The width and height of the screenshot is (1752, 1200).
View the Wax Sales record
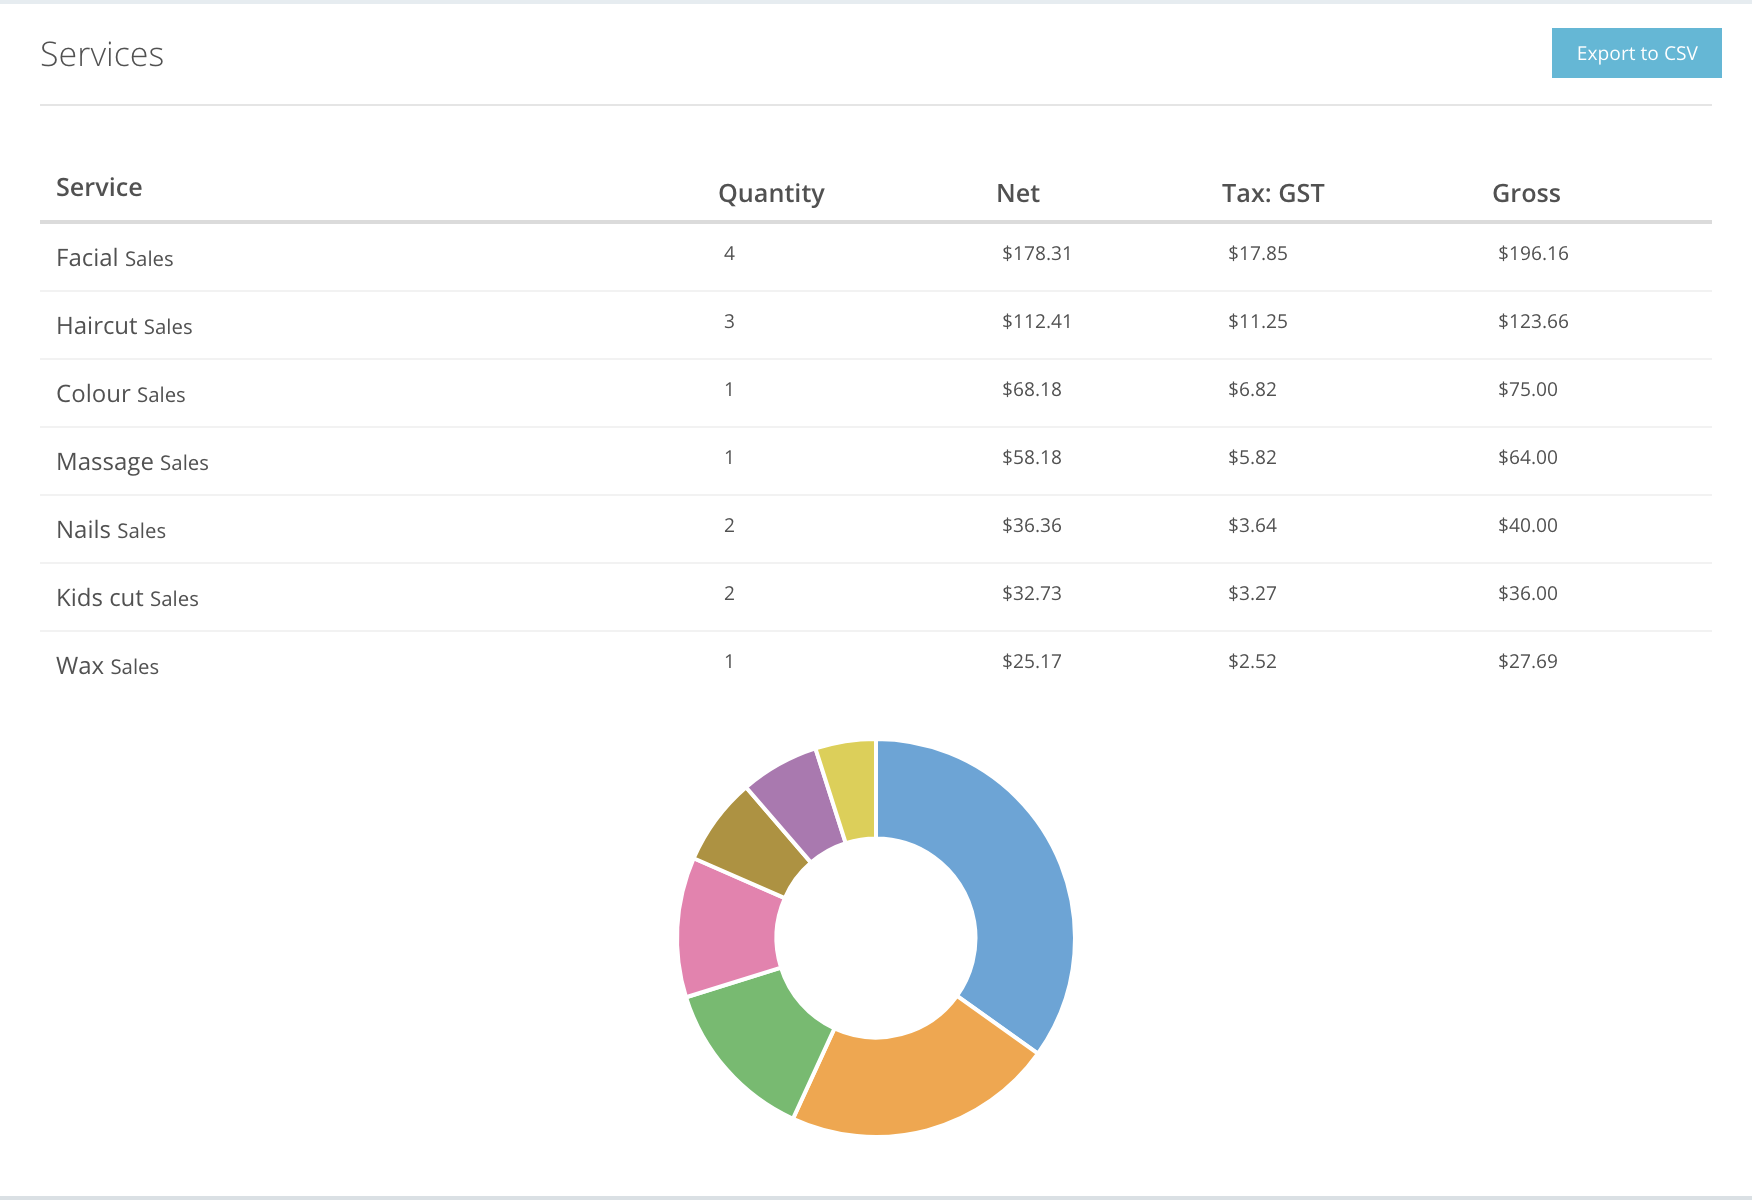(107, 665)
